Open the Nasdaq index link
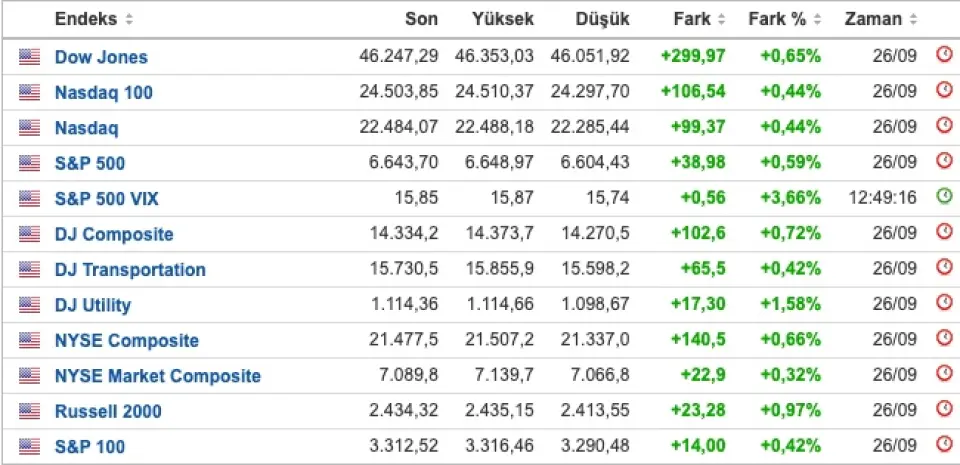Image resolution: width=960 pixels, height=465 pixels. pos(86,128)
